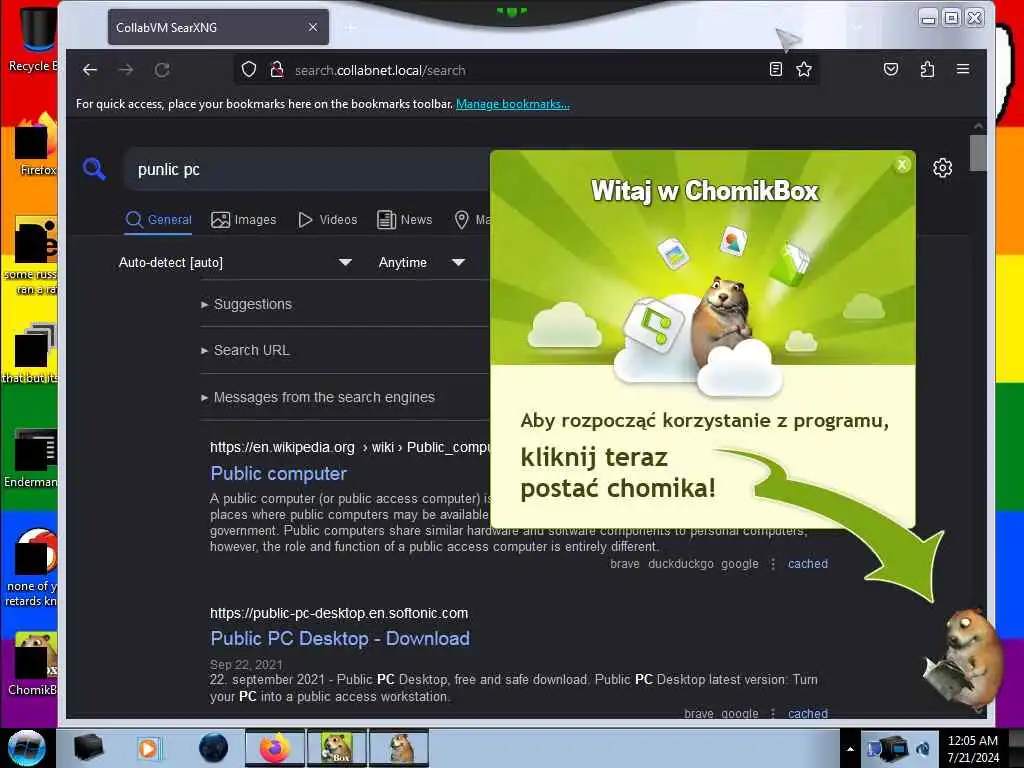Expand Messages from the search engines
1024x768 pixels.
coord(318,398)
